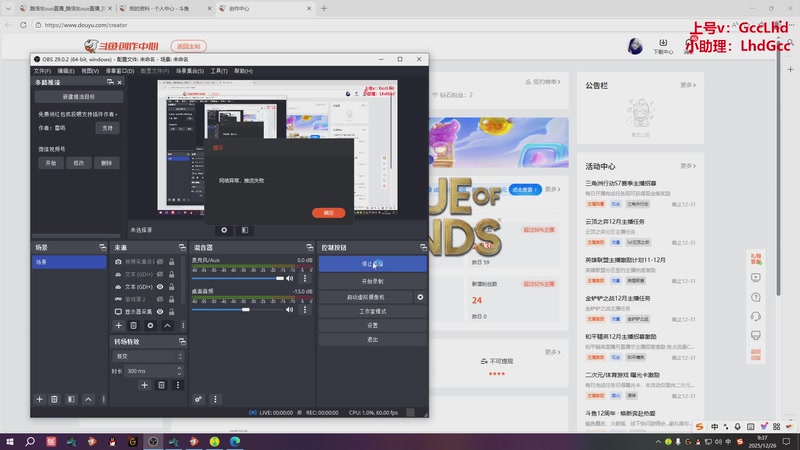Open 桌面音频 three-dot options menu

[x=305, y=310]
